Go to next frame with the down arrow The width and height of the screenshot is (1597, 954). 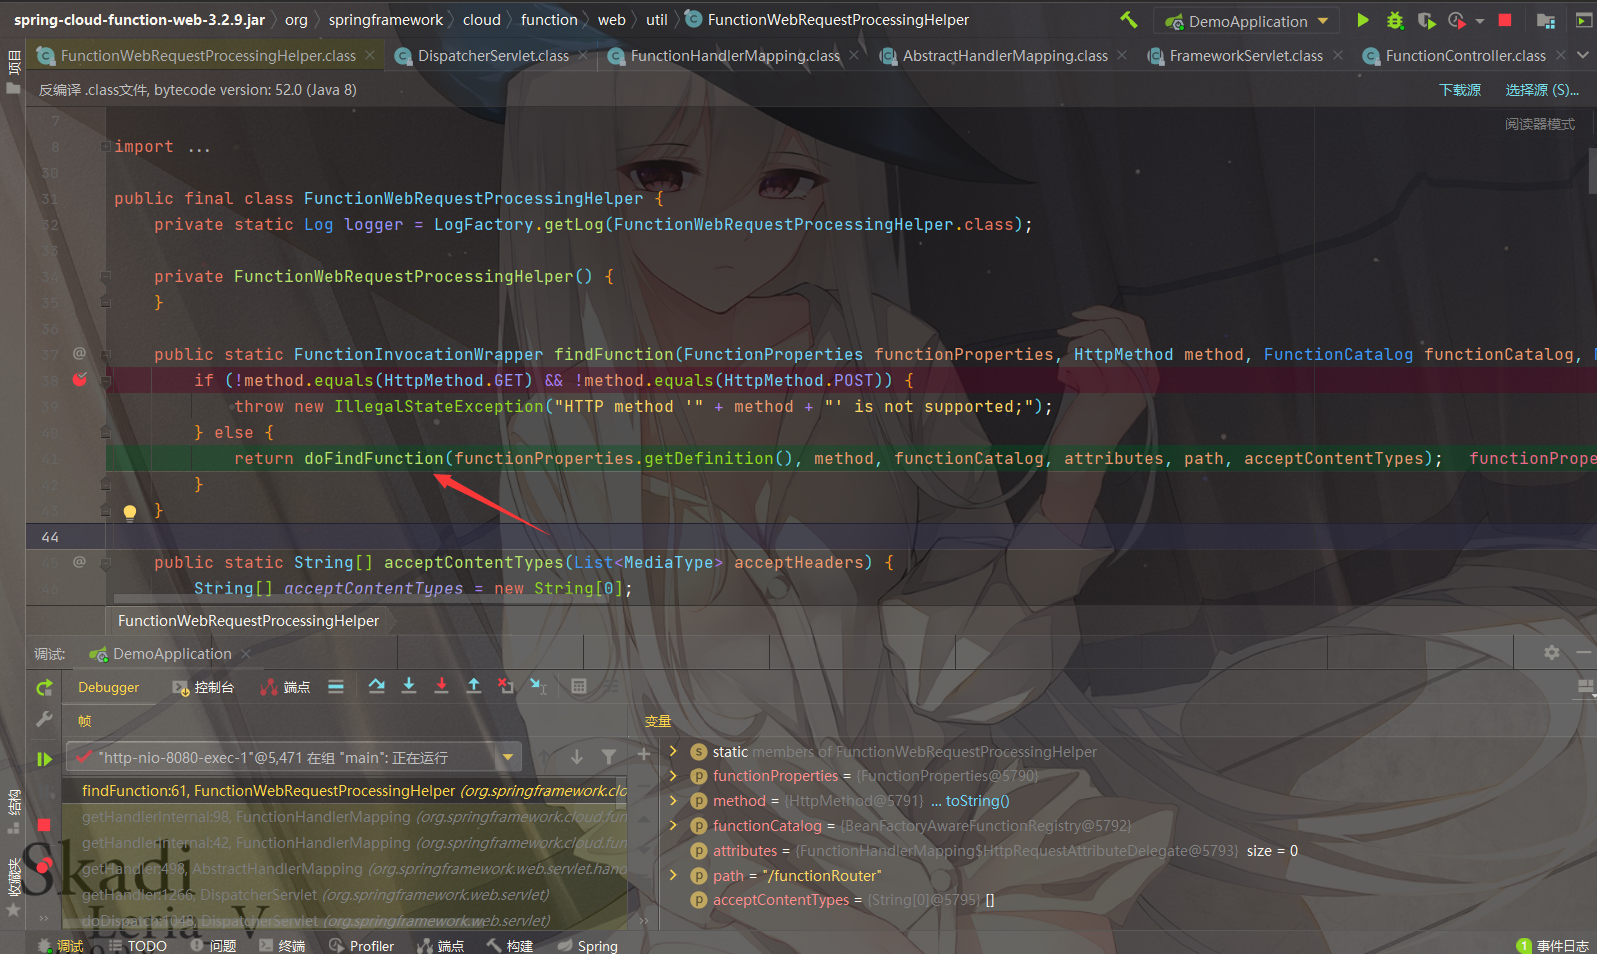coord(576,757)
